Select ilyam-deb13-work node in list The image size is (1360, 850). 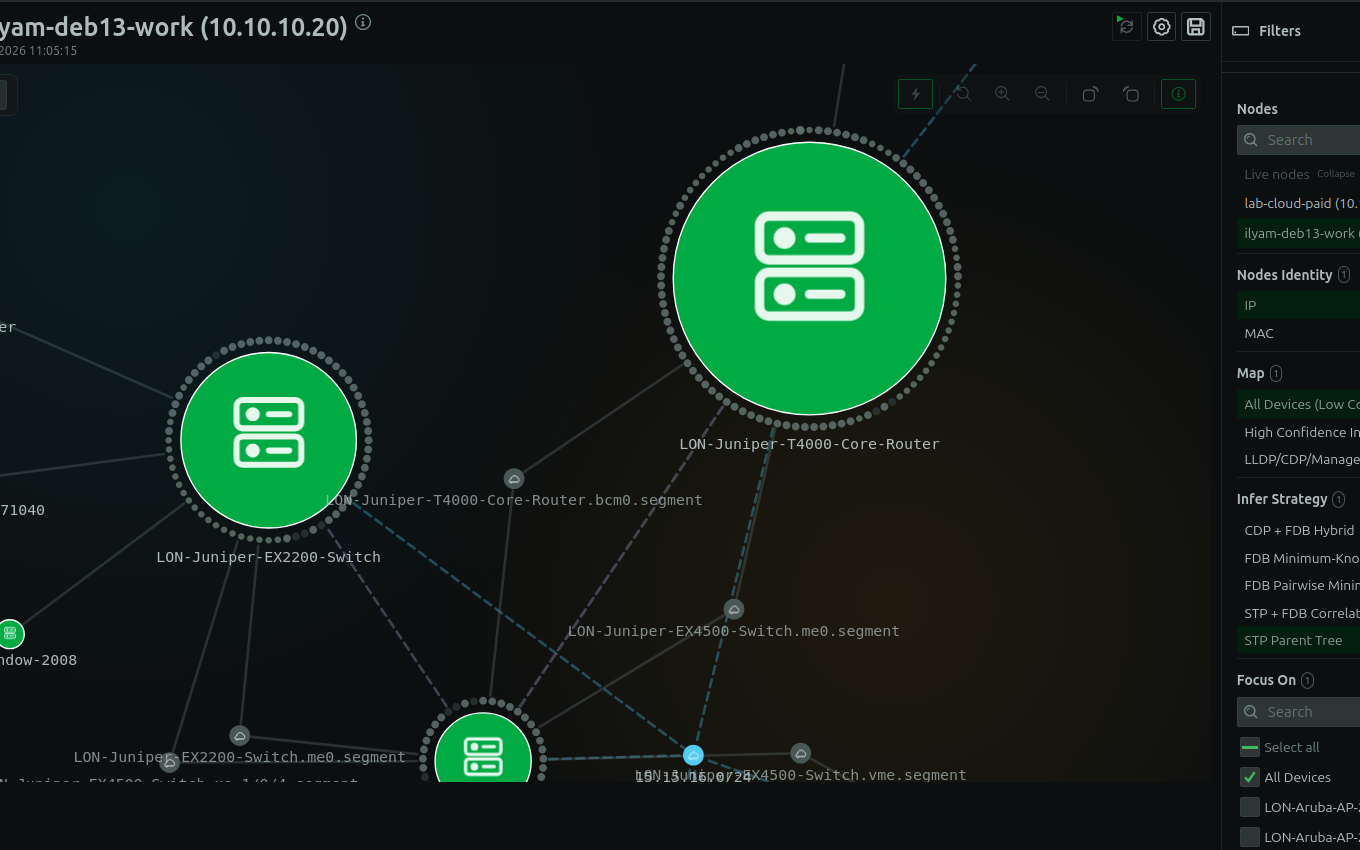pyautogui.click(x=1298, y=233)
